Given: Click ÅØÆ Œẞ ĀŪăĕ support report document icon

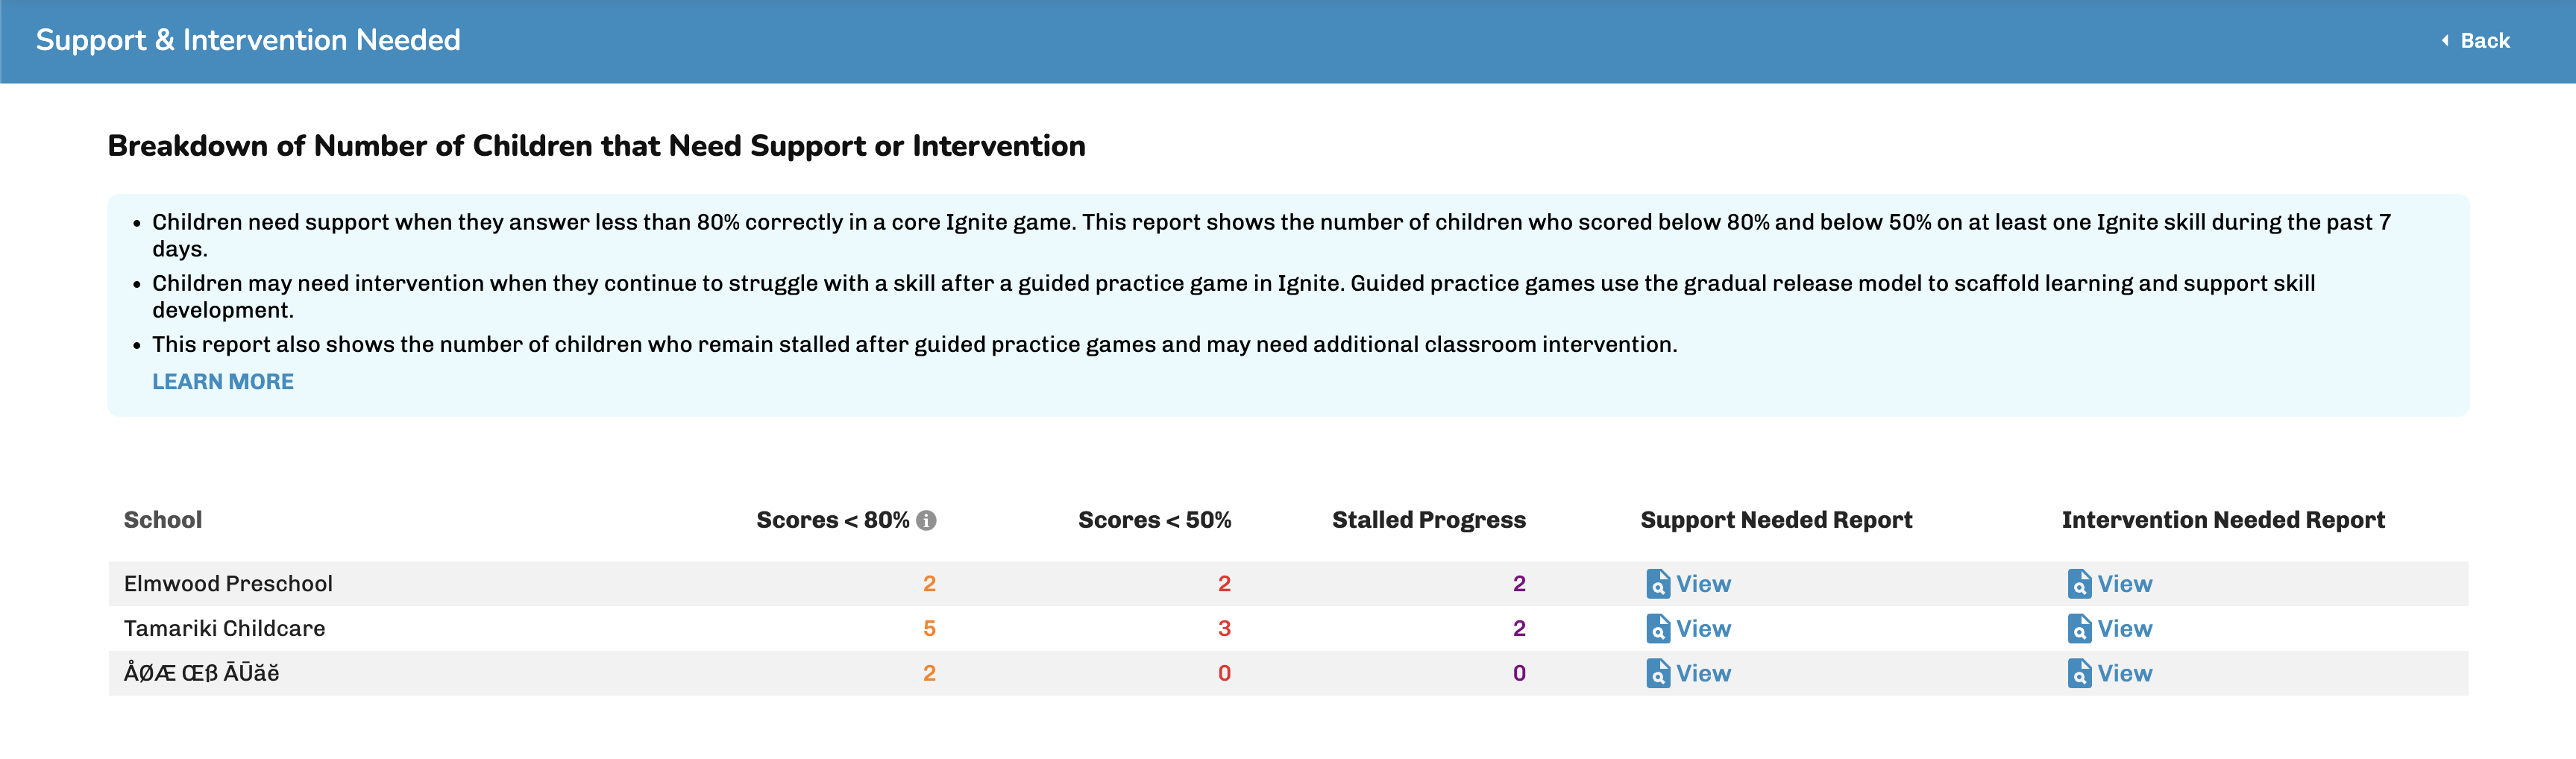Looking at the screenshot, I should (1658, 673).
